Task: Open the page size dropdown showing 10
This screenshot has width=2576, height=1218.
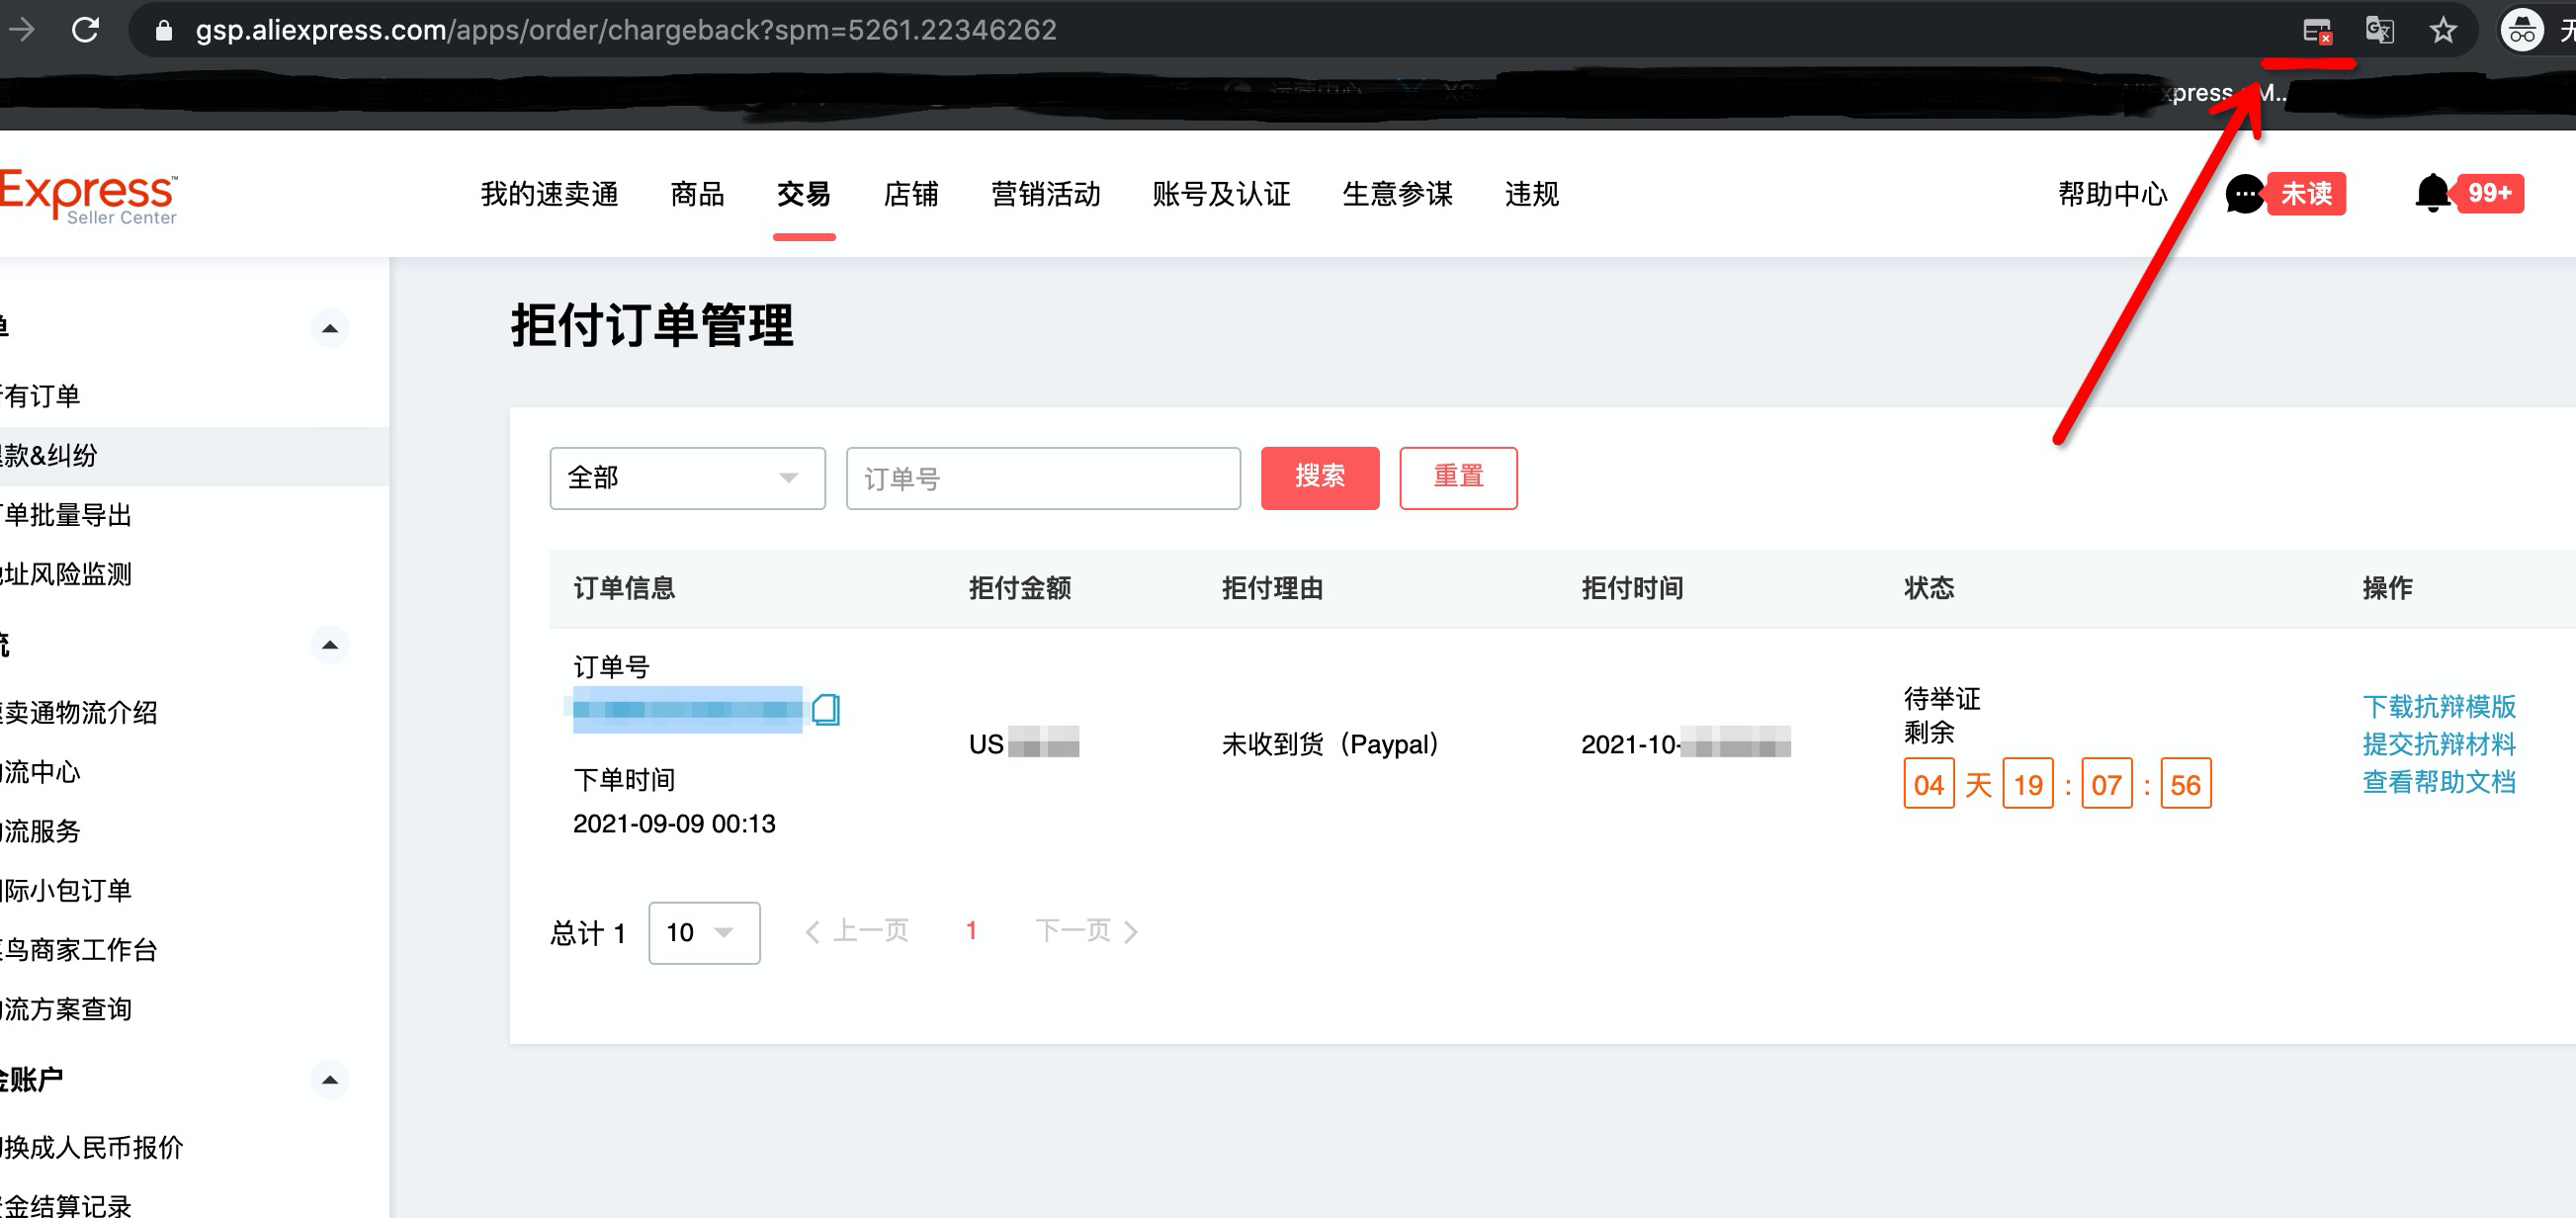Action: [x=704, y=933]
